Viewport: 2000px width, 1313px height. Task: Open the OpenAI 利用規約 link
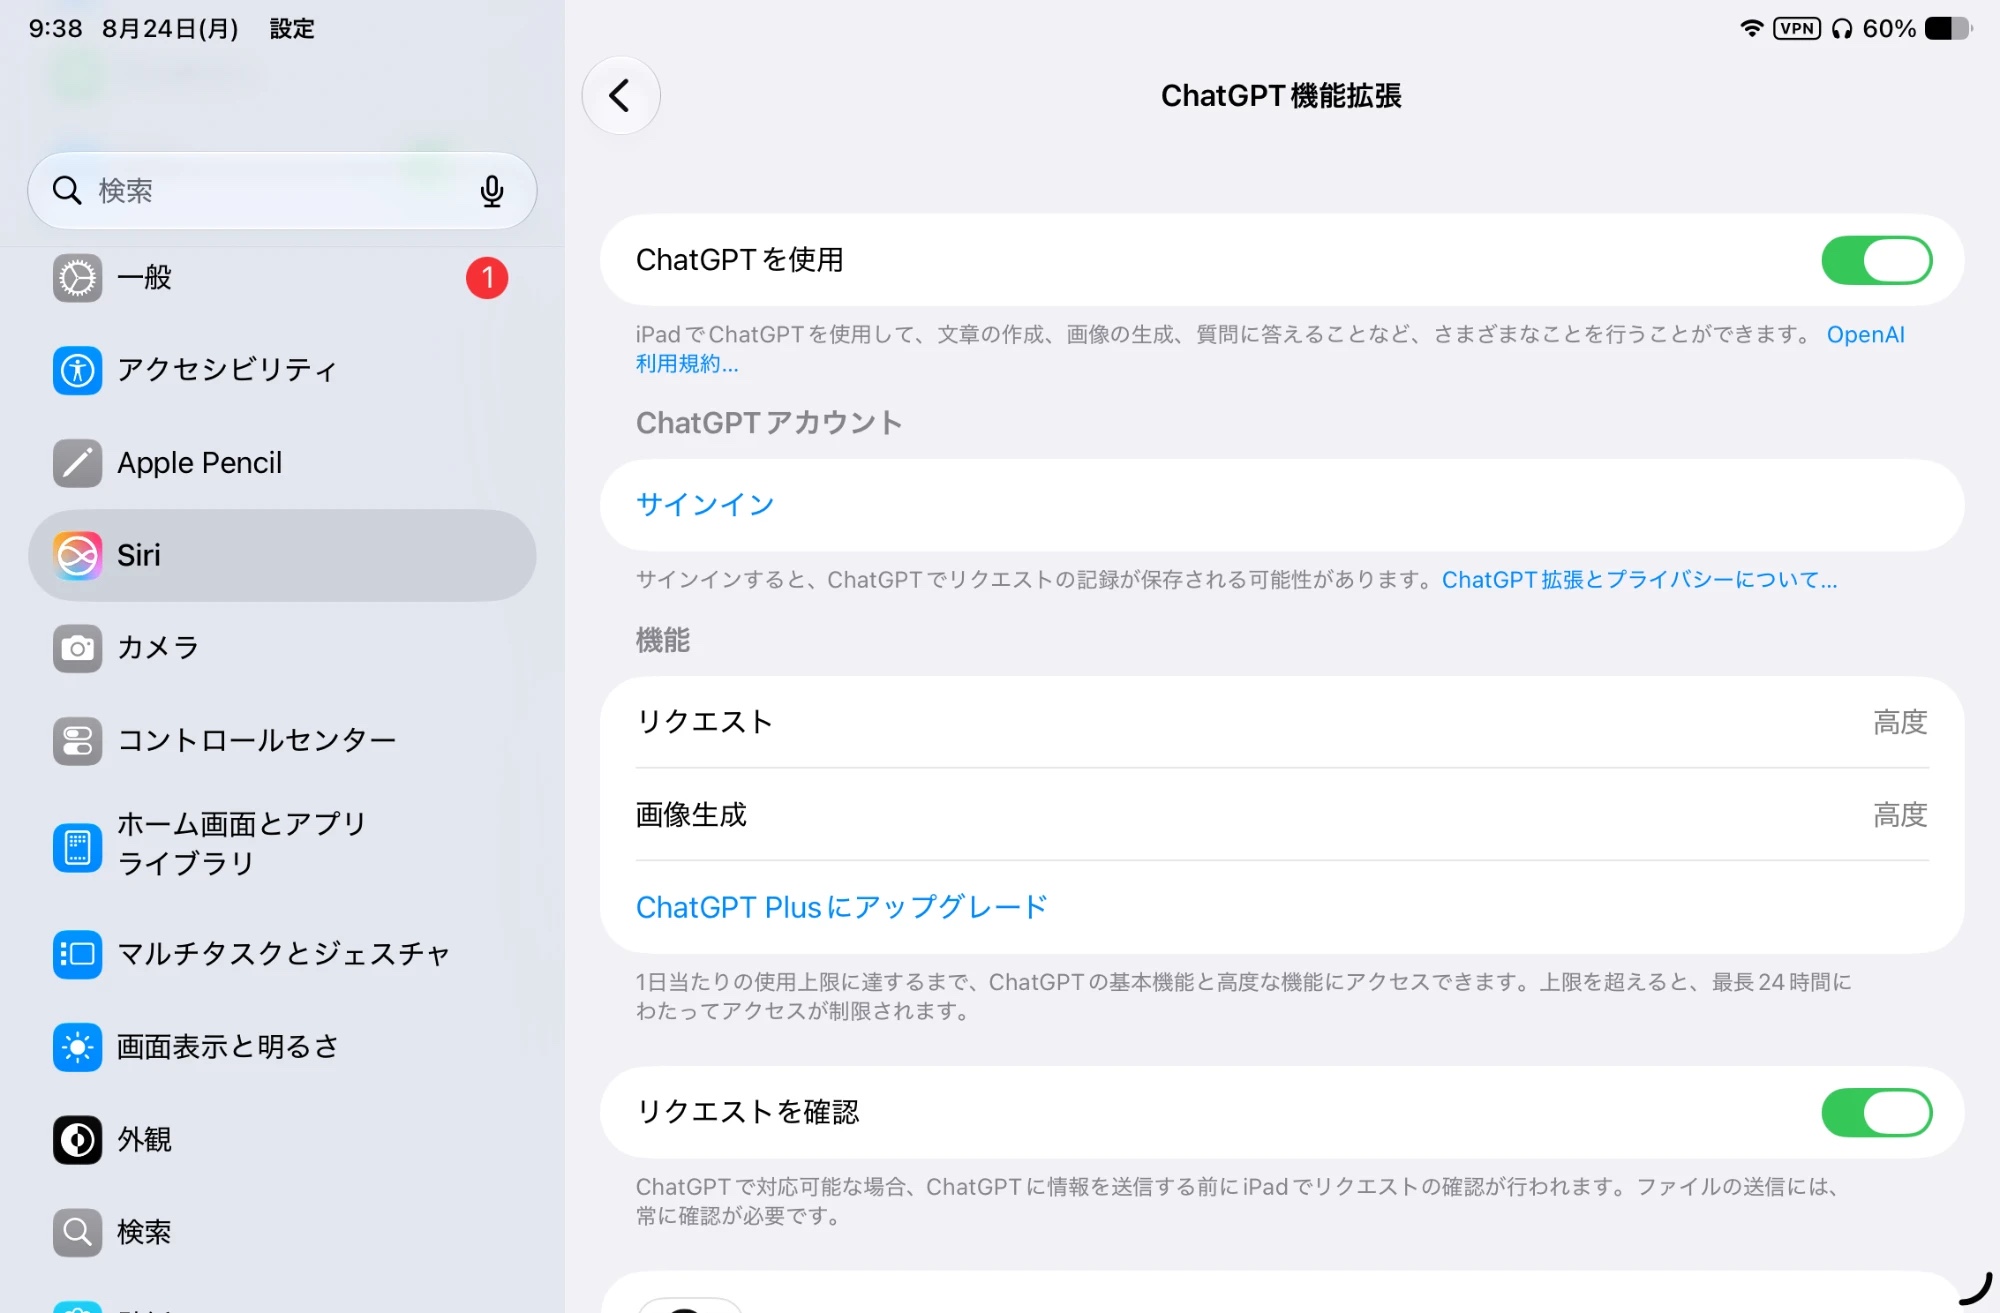tap(1866, 335)
